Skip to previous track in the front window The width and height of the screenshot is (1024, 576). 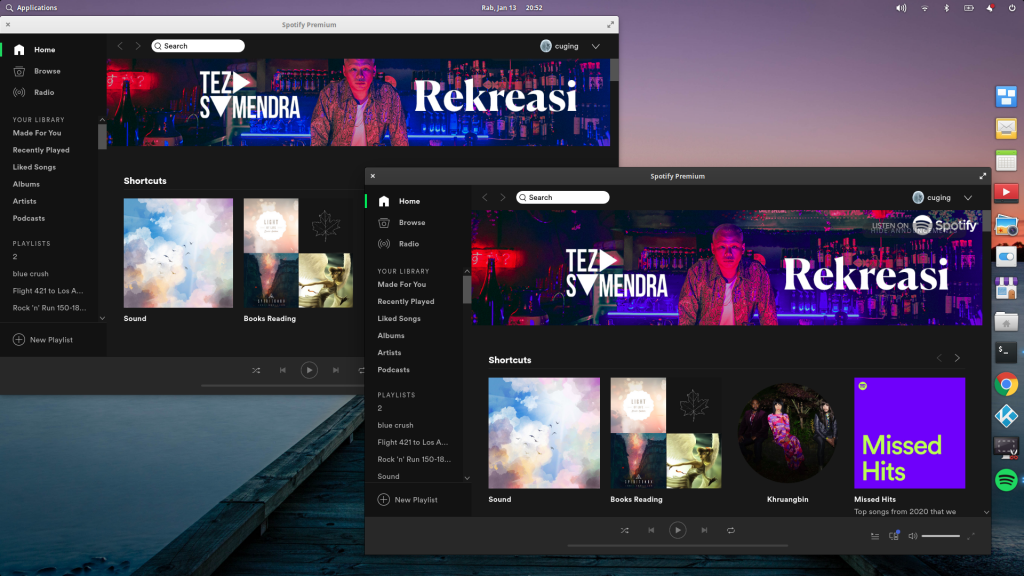651,530
